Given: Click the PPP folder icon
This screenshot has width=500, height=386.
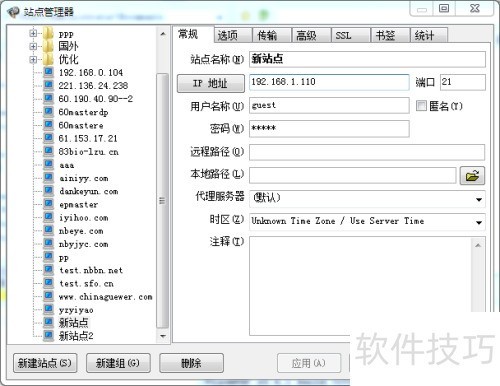Looking at the screenshot, I should click(x=48, y=33).
